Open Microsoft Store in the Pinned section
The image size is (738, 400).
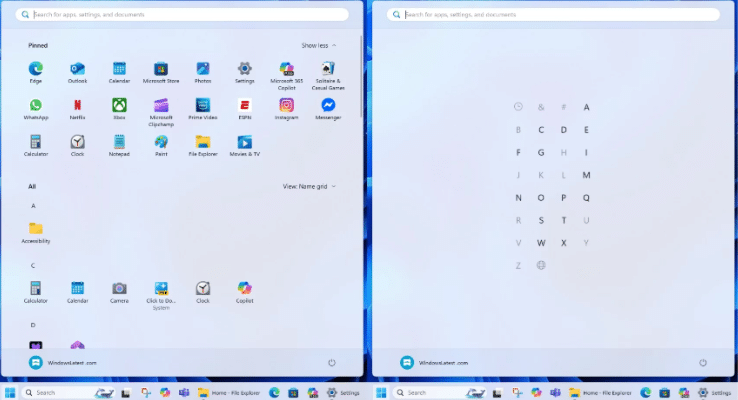coord(161,72)
